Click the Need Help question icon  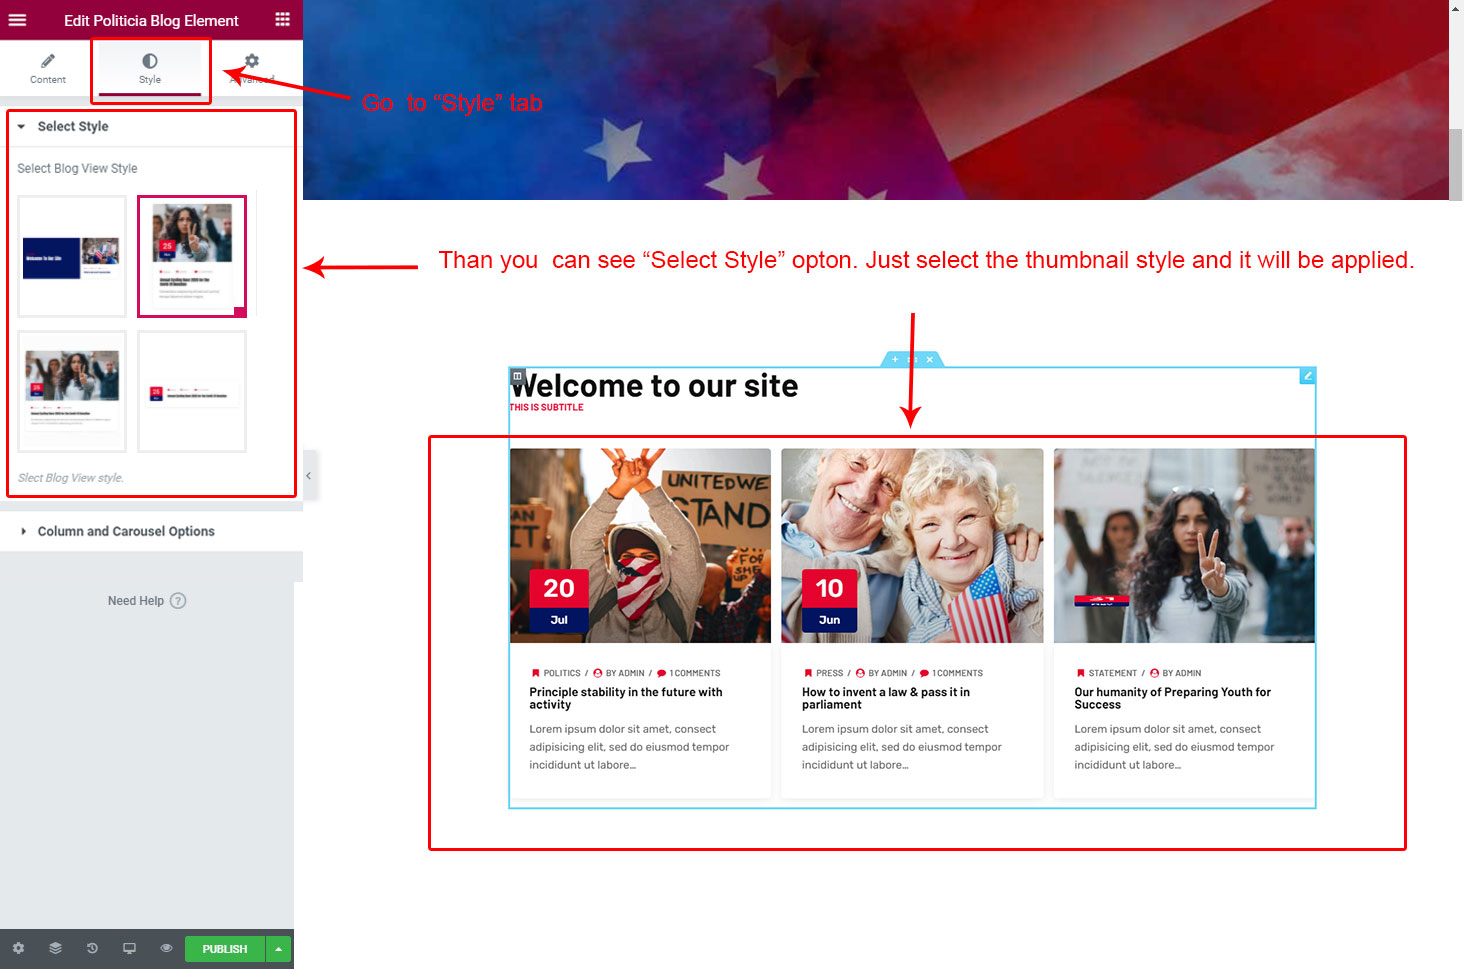click(x=178, y=601)
